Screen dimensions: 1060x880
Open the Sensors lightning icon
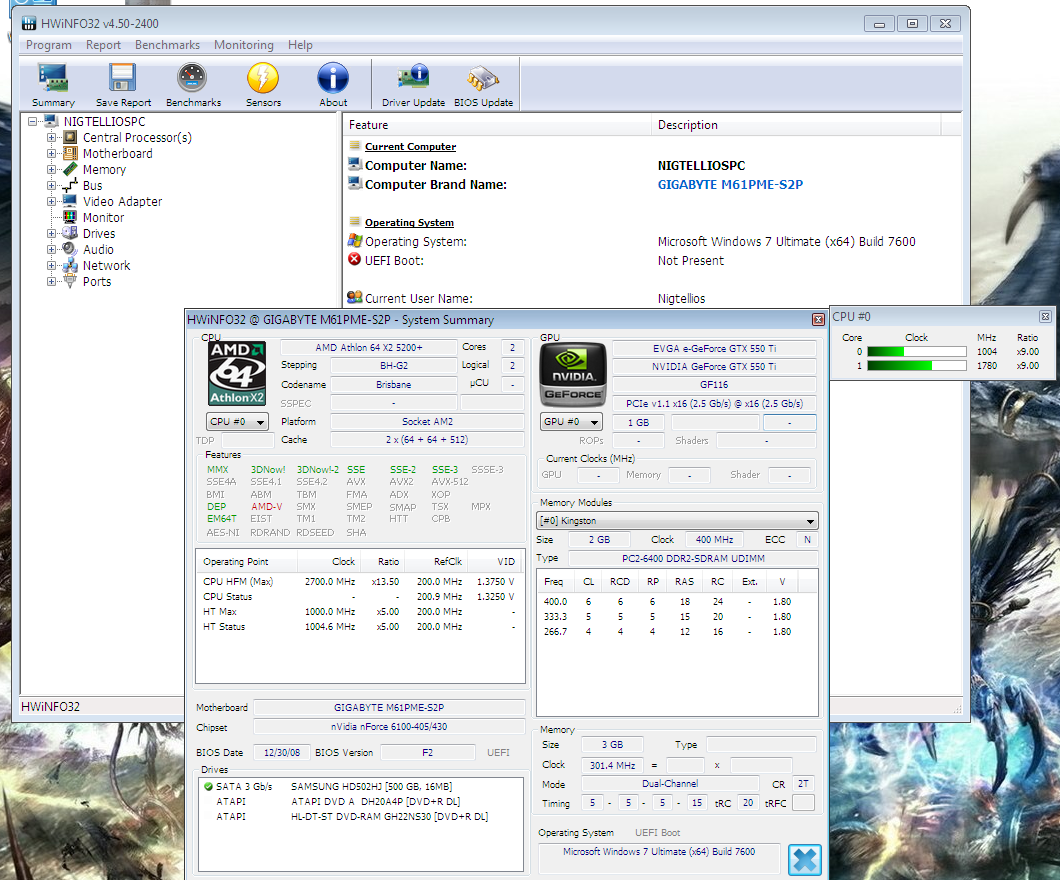(x=263, y=78)
